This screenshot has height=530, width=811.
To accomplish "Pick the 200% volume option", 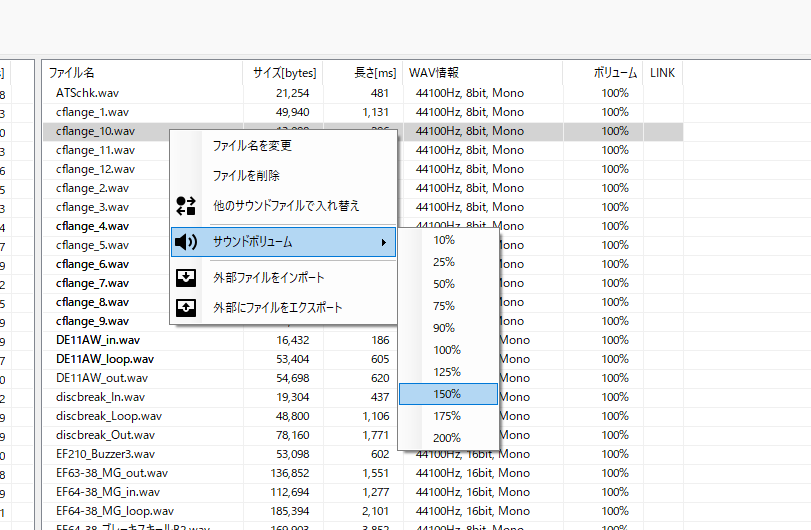I will pyautogui.click(x=447, y=438).
